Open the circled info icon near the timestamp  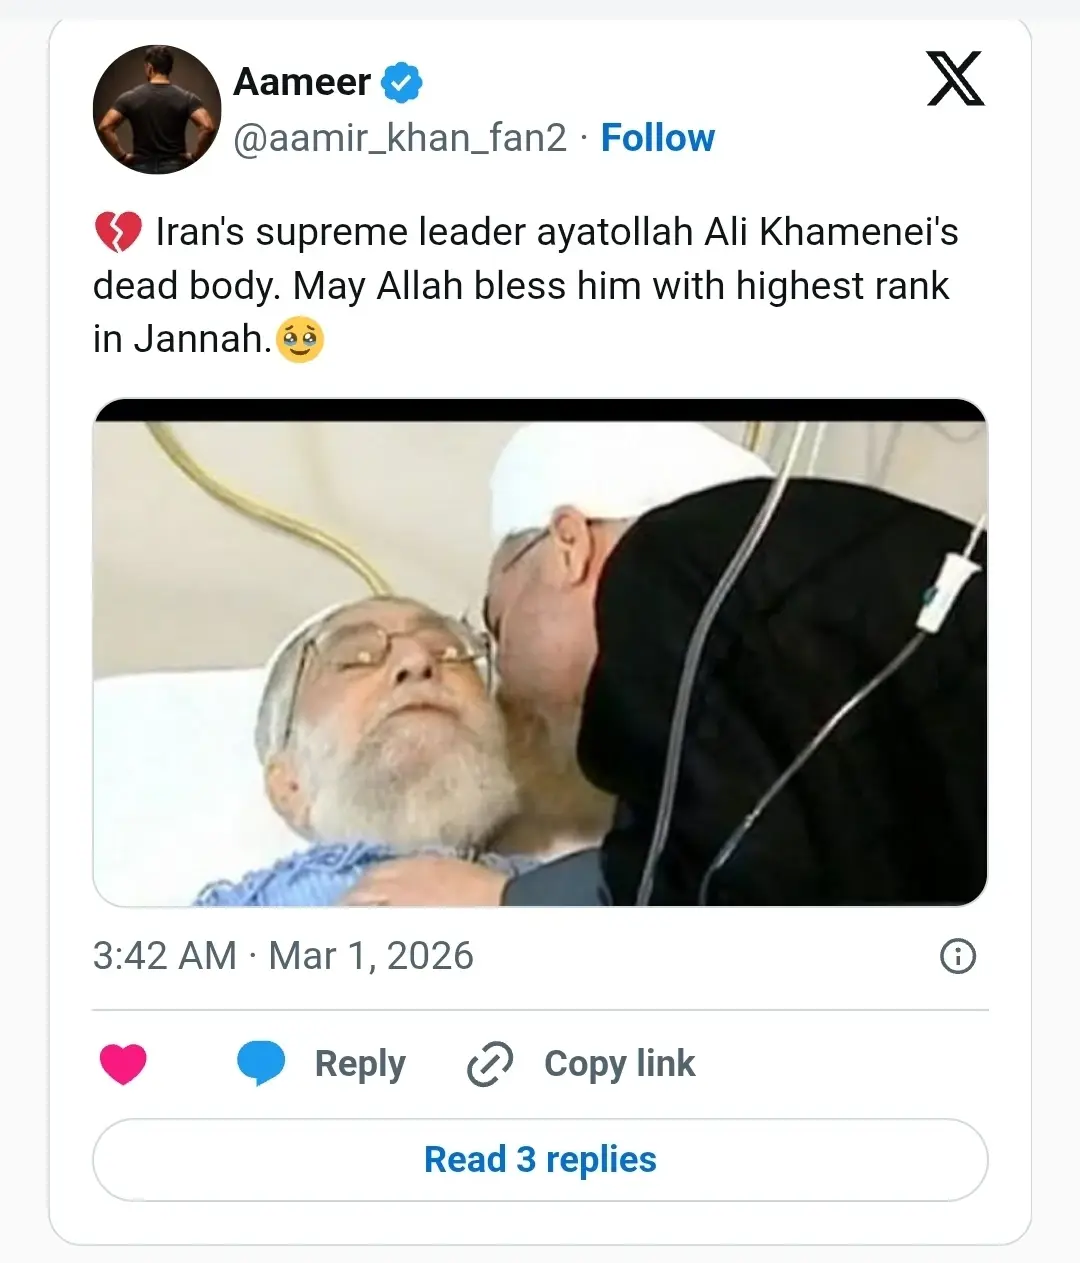[957, 956]
